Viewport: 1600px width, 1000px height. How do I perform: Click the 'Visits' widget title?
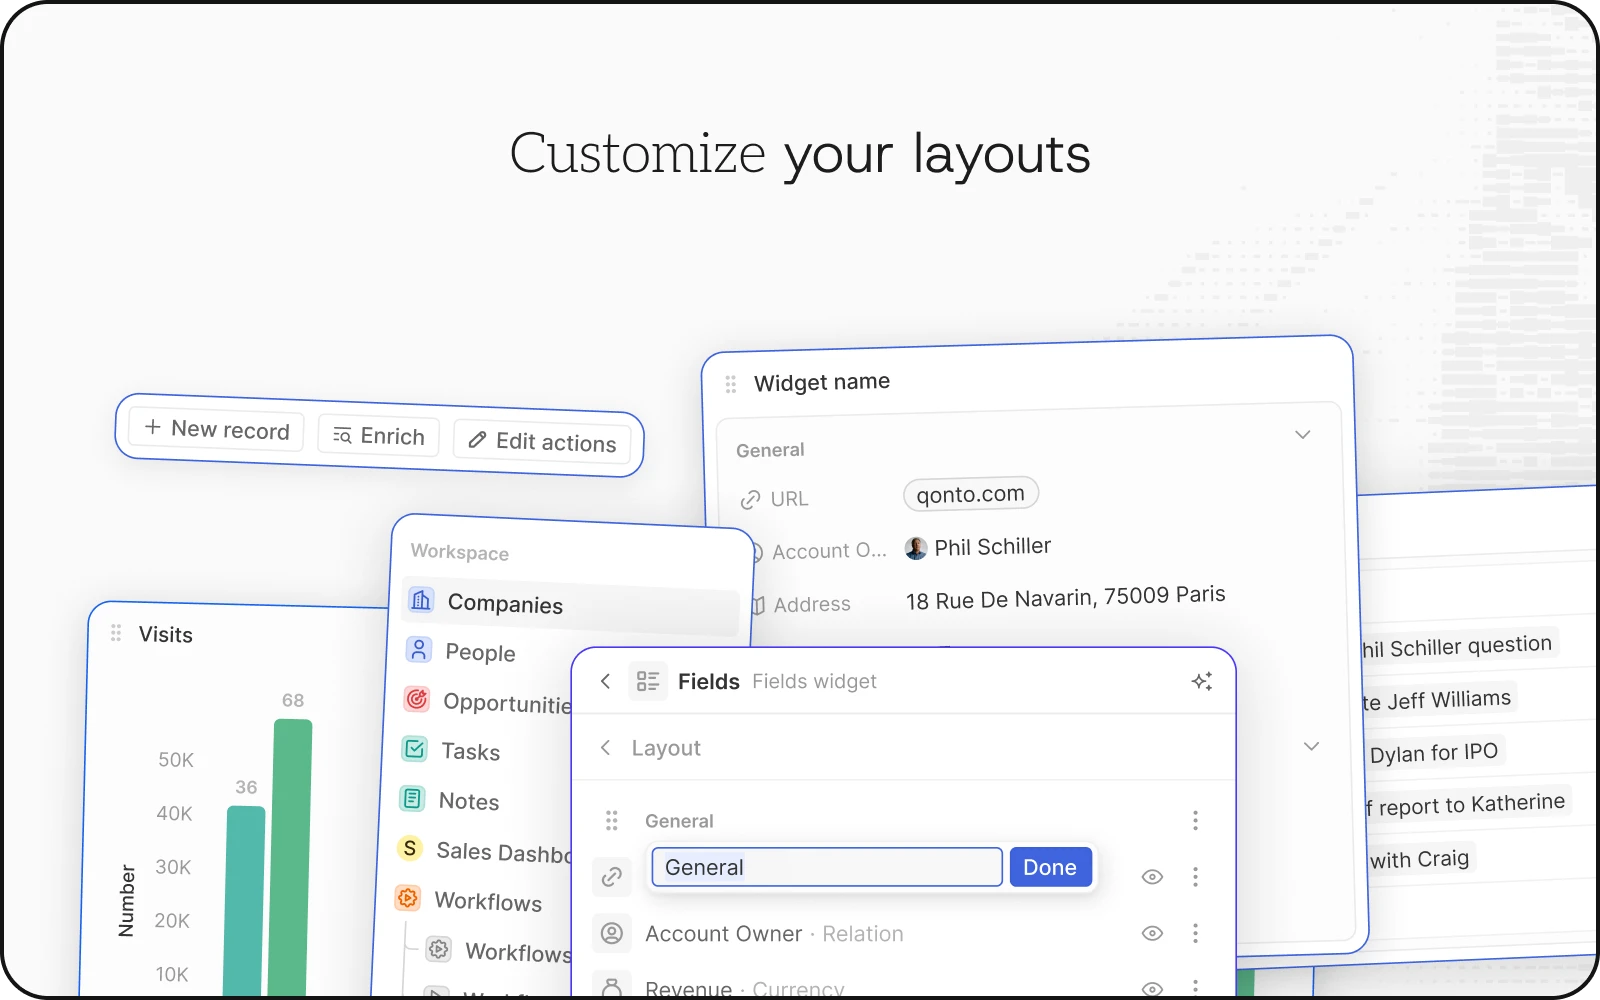point(166,634)
